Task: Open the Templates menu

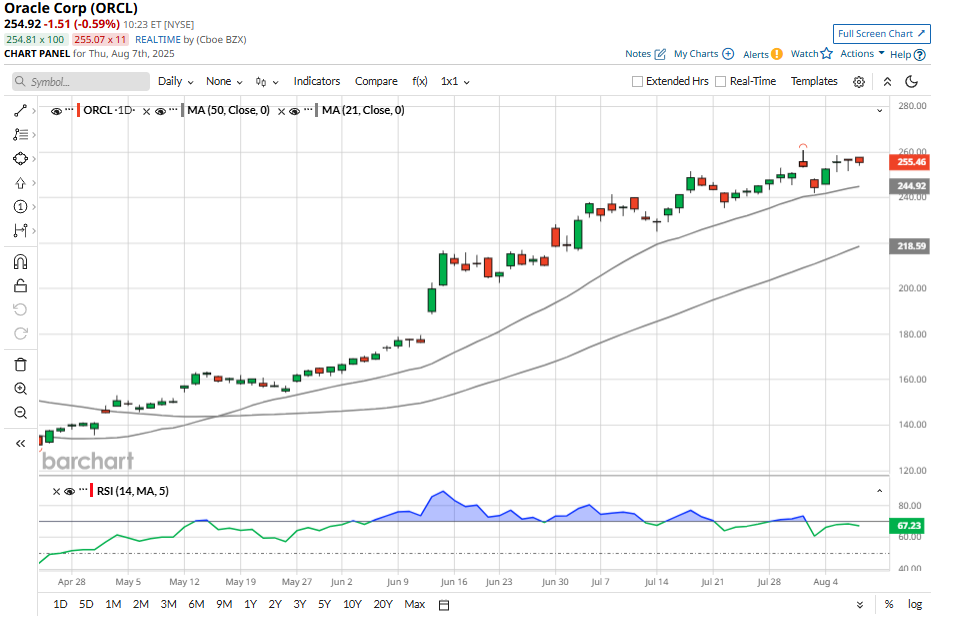Action: (x=814, y=81)
